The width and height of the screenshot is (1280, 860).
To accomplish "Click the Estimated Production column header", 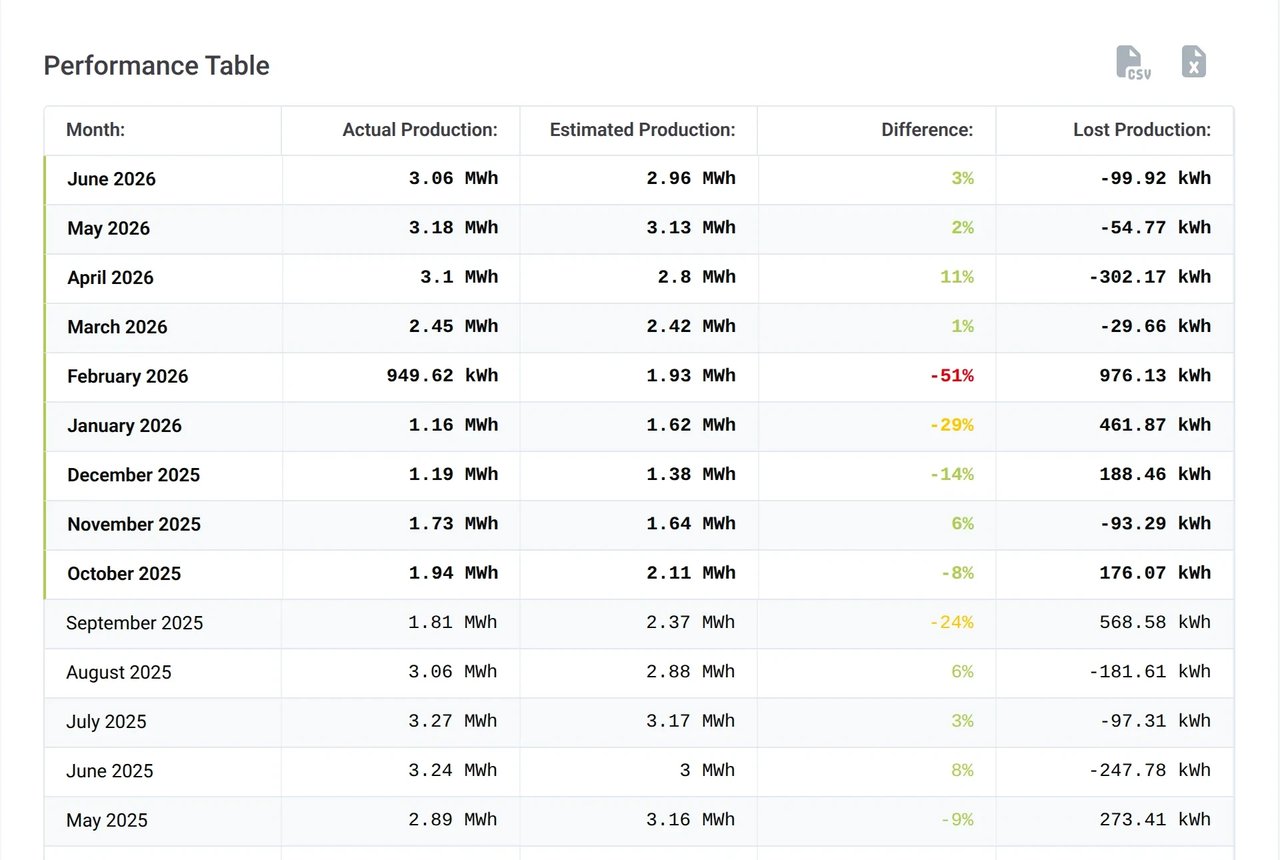I will pyautogui.click(x=643, y=130).
